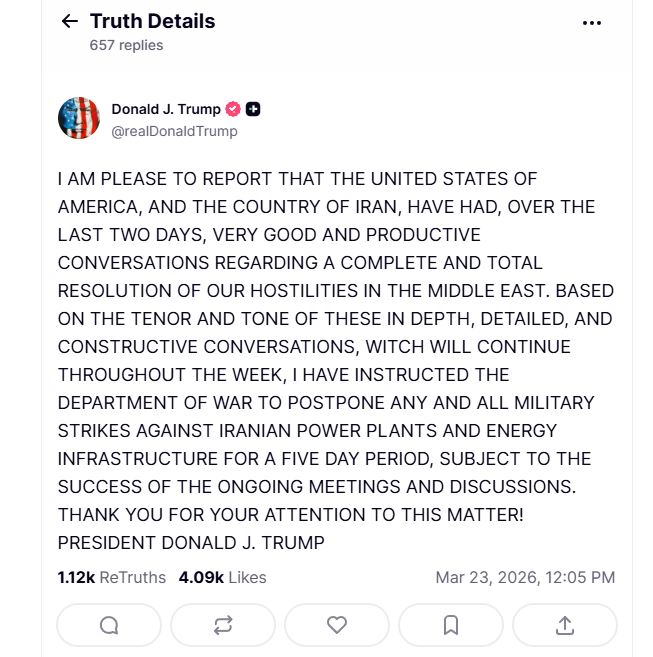
Task: Open the Donald J. Trump display name
Action: pos(166,109)
